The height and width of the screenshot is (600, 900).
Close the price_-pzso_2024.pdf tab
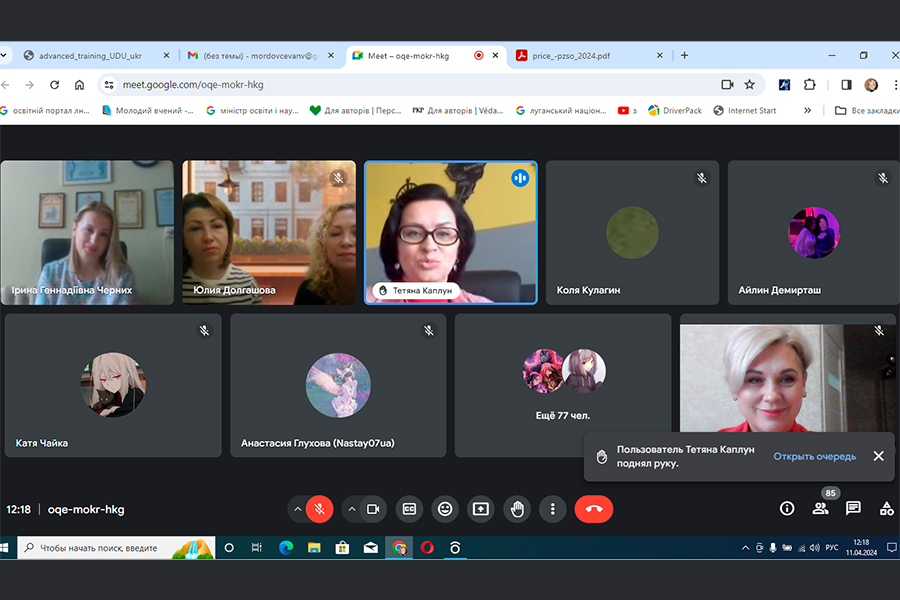click(x=660, y=55)
